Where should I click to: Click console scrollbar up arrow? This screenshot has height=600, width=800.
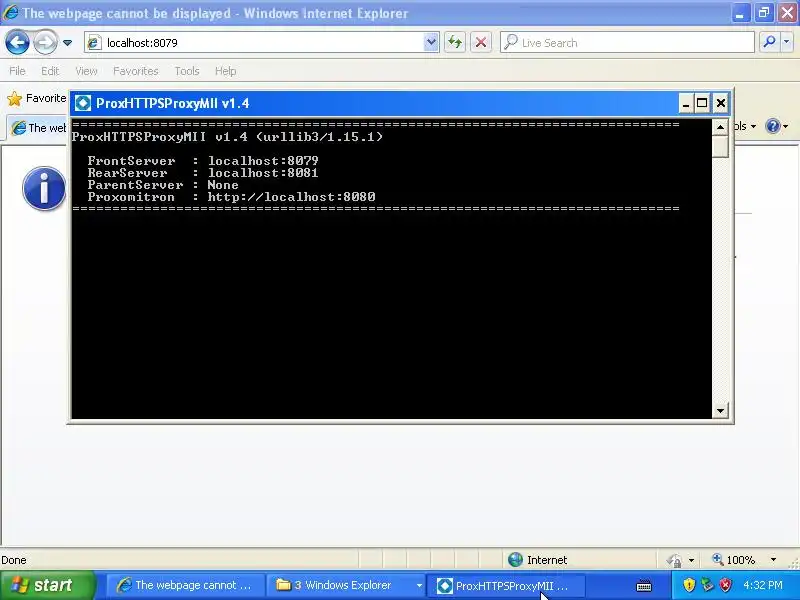click(720, 127)
